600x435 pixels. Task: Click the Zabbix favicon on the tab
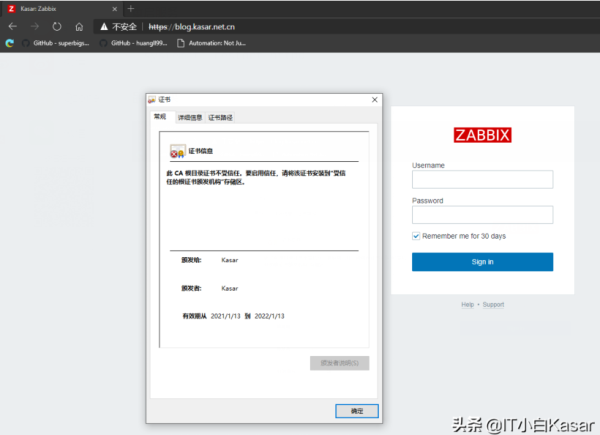[x=11, y=8]
